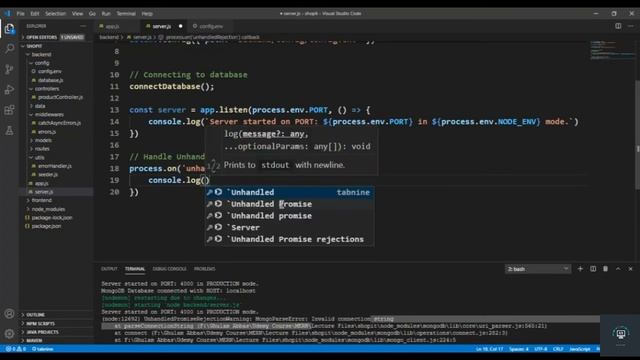Screen dimensions: 640x360
Task: Switch to the DEBUG CONSOLE tab
Action: coord(169,269)
